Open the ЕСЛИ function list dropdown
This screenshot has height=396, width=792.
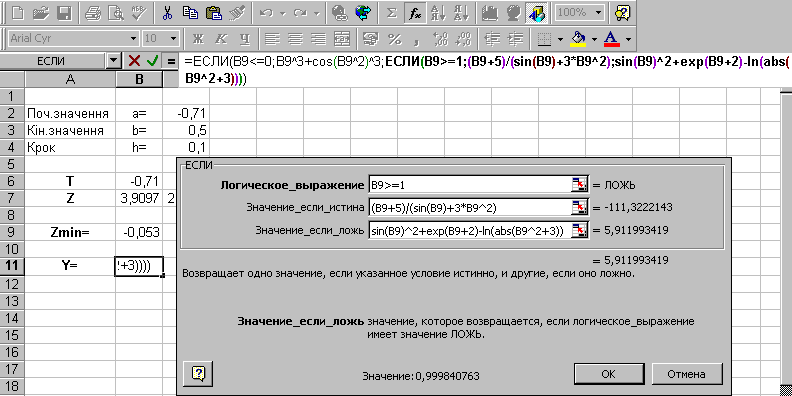pos(115,61)
